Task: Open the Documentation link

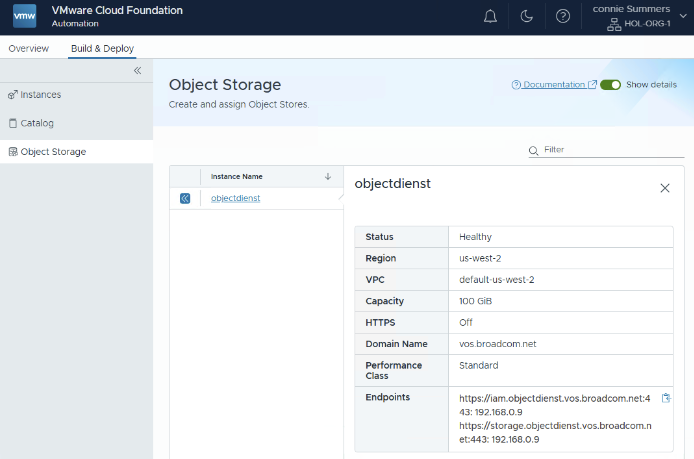Action: pyautogui.click(x=554, y=85)
